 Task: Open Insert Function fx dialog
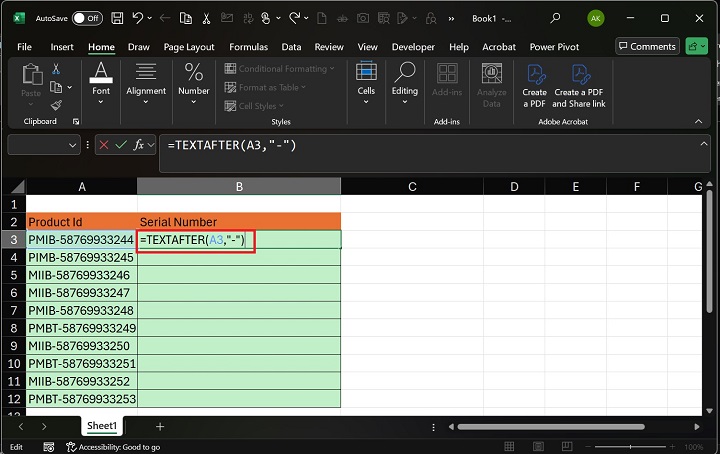pyautogui.click(x=140, y=145)
